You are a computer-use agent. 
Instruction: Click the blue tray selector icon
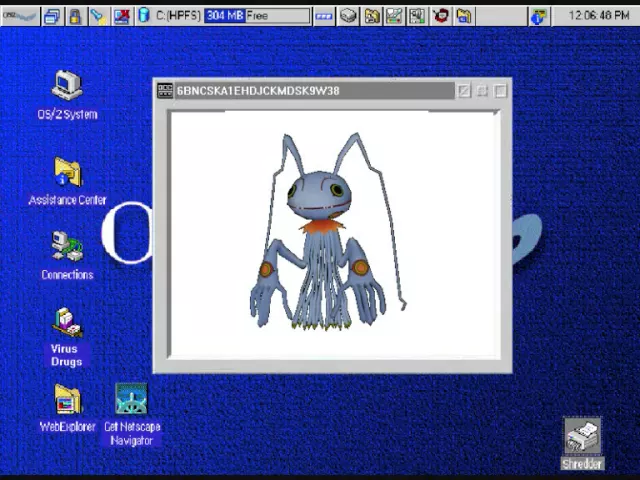324,16
